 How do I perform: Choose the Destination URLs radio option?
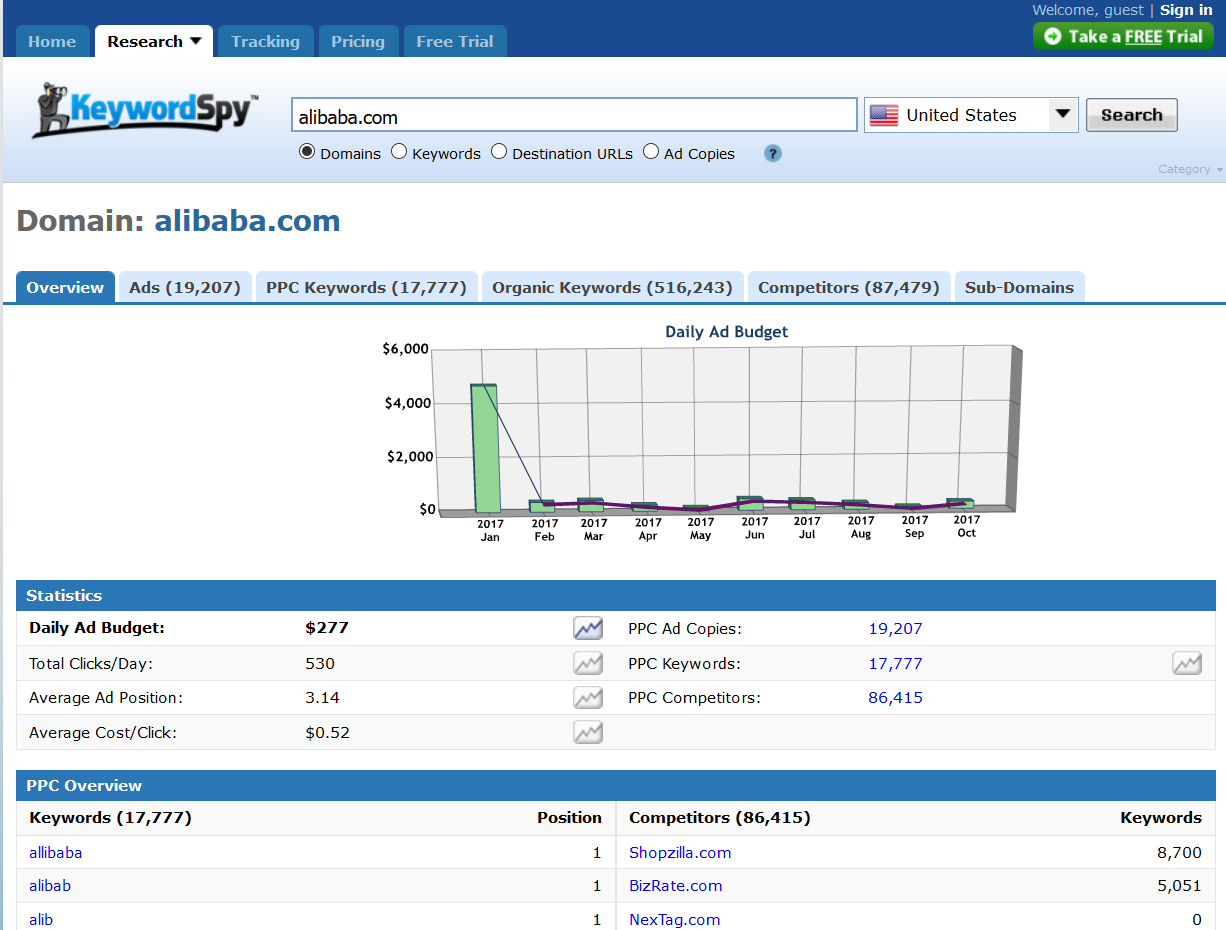[x=499, y=152]
